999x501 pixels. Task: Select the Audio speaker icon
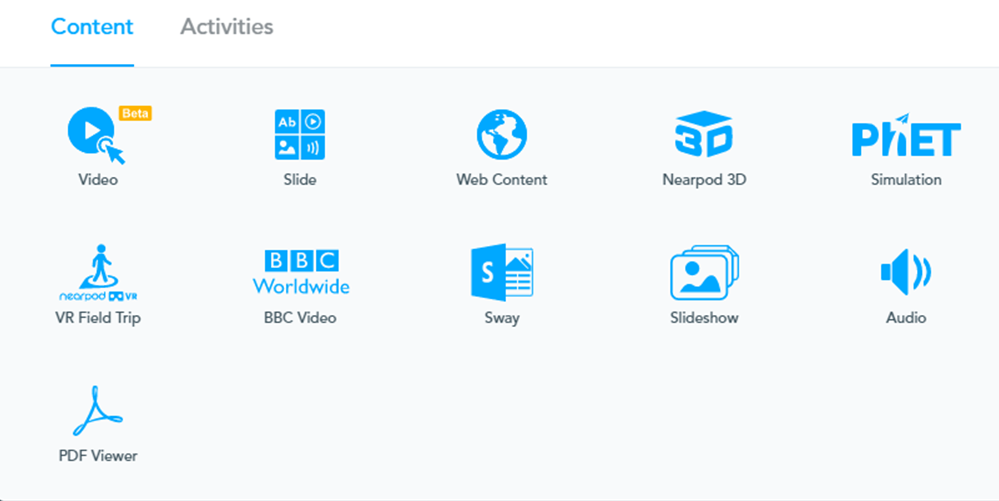point(906,272)
